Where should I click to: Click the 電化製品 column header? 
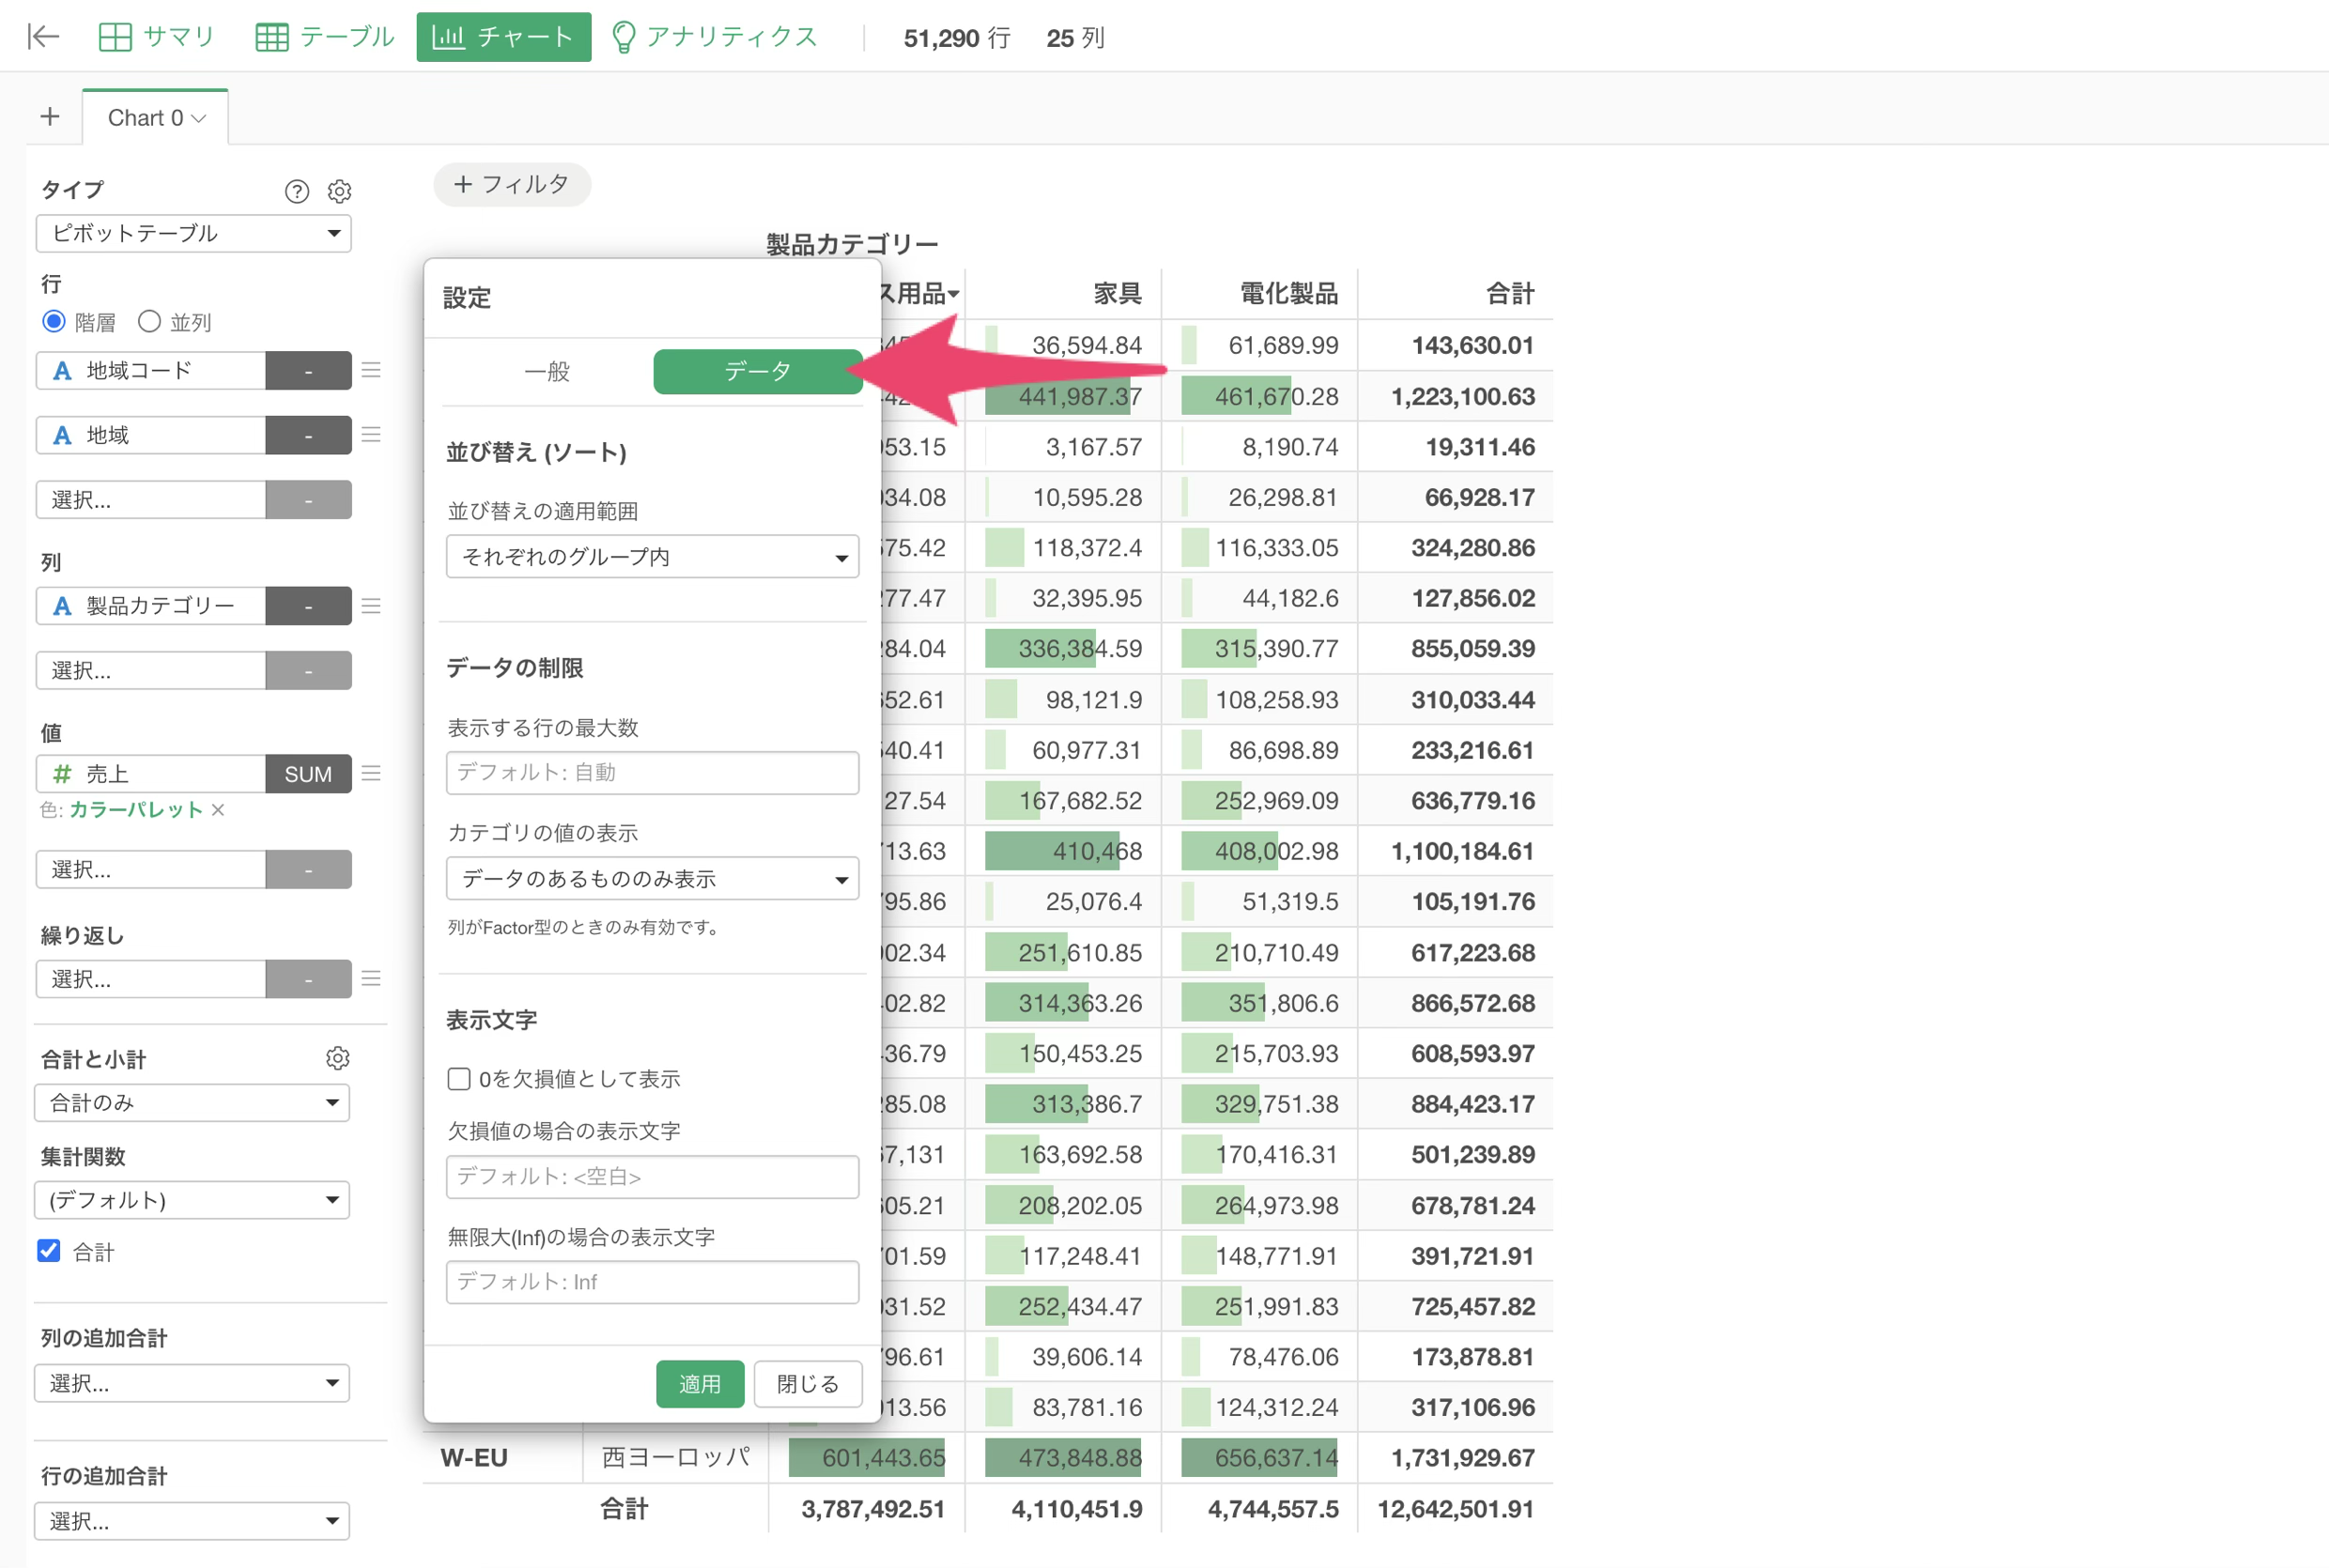tap(1289, 294)
